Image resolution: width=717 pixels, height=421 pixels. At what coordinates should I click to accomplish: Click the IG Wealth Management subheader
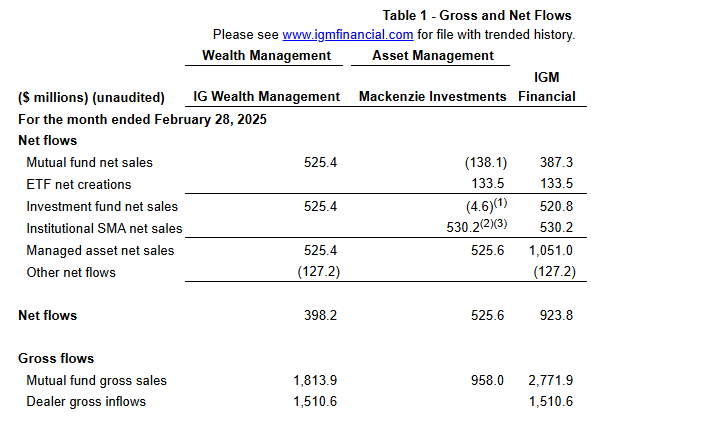click(267, 97)
